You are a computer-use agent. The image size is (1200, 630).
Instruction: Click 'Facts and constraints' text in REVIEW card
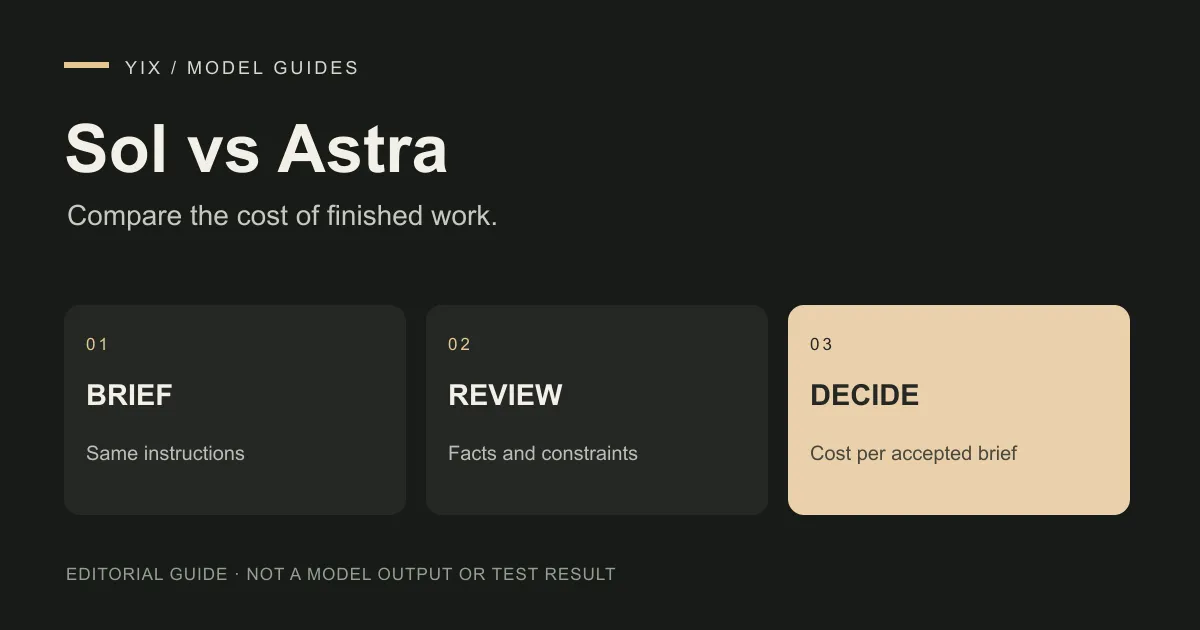(543, 453)
